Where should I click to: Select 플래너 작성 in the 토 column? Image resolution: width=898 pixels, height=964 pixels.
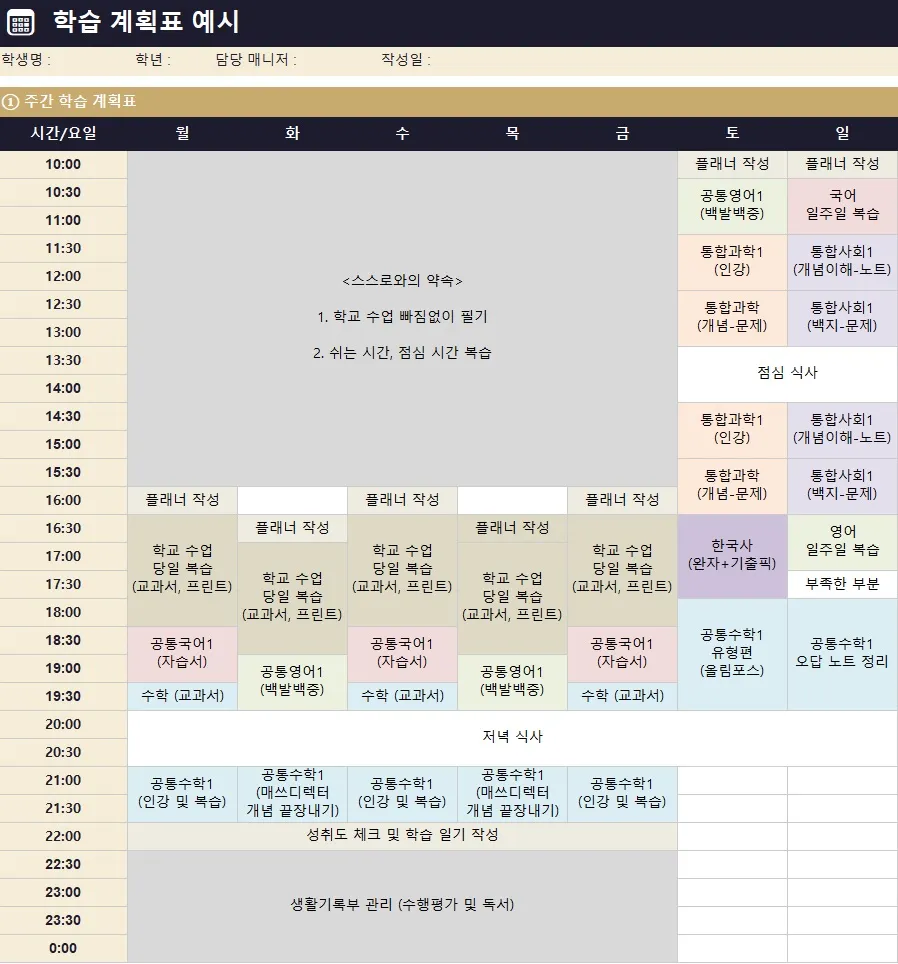coord(733,164)
